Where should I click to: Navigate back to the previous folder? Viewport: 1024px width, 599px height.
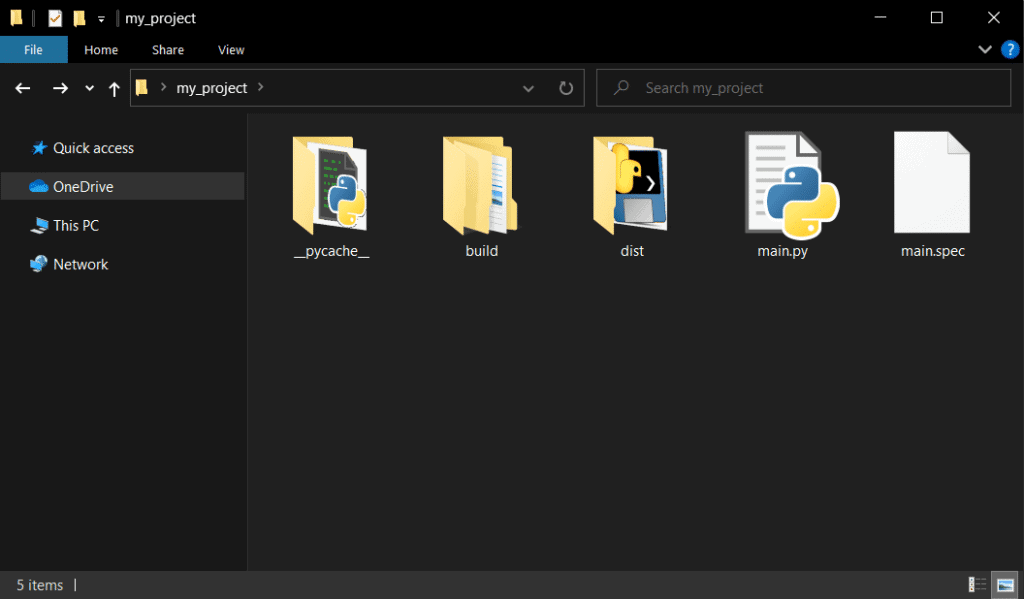point(22,88)
